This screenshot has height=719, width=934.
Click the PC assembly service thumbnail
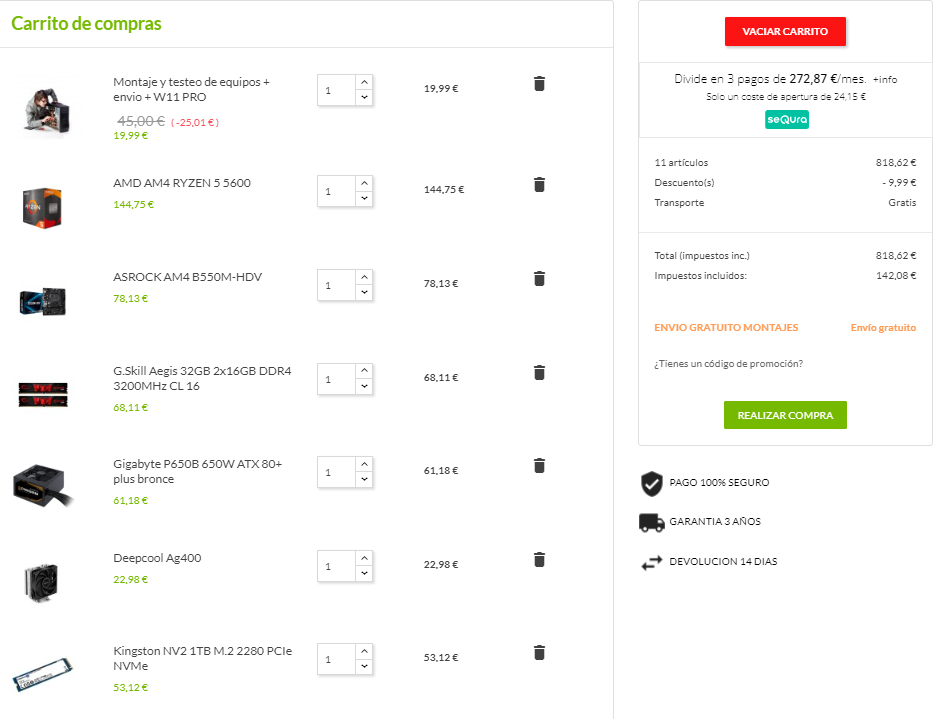(x=46, y=111)
